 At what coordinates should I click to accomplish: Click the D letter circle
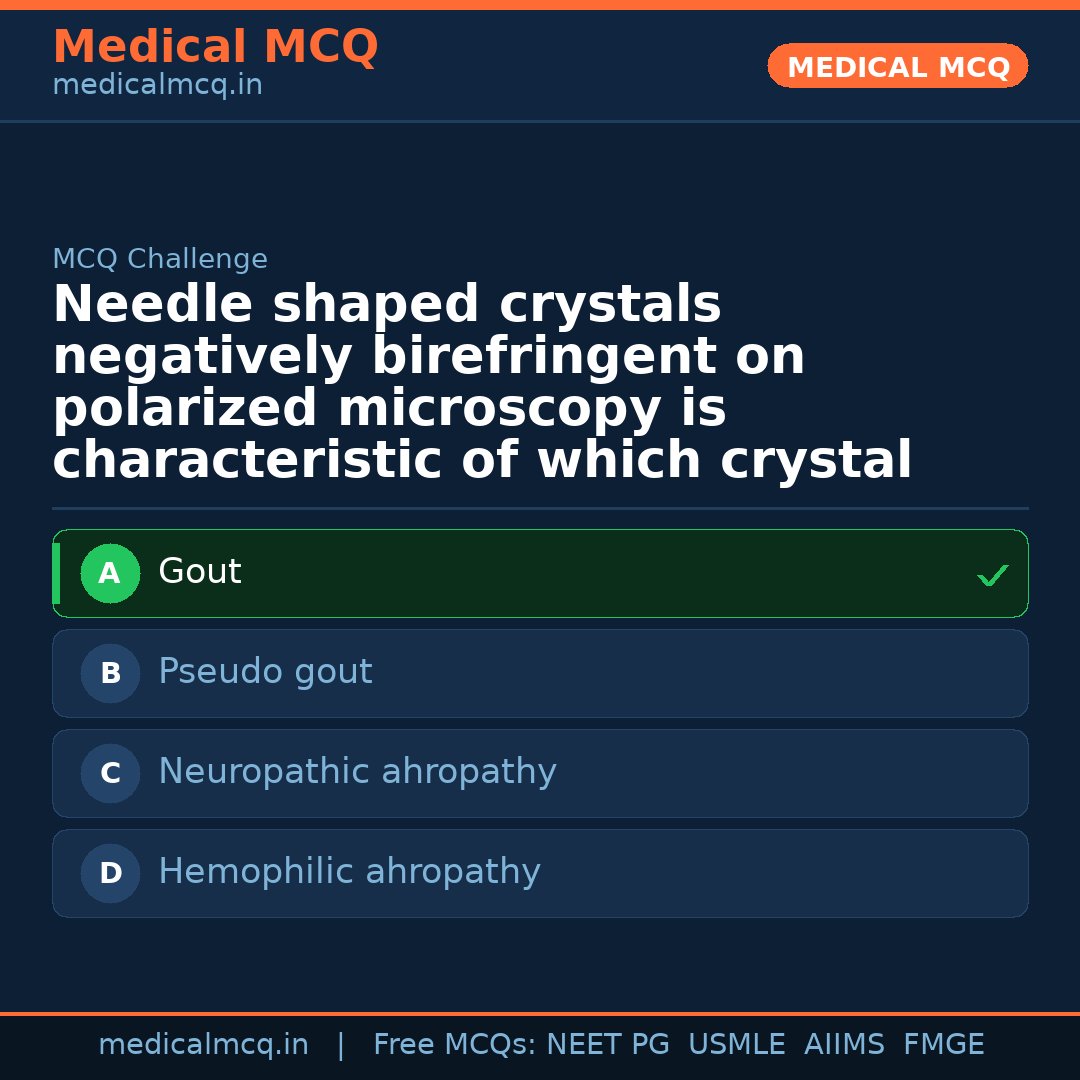pos(110,874)
